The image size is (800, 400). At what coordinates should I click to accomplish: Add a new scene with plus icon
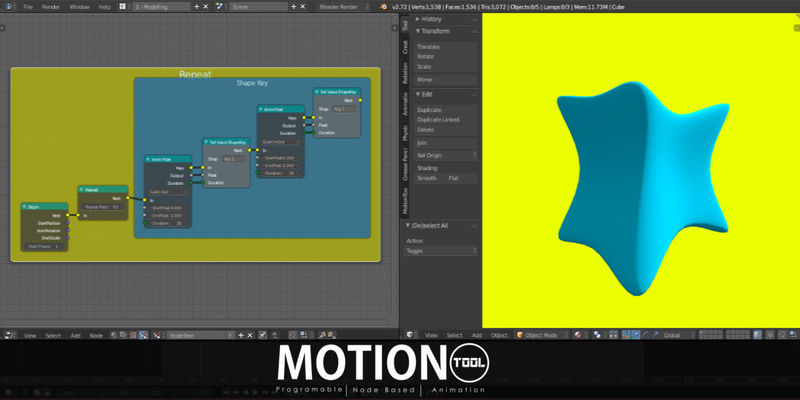(x=294, y=7)
